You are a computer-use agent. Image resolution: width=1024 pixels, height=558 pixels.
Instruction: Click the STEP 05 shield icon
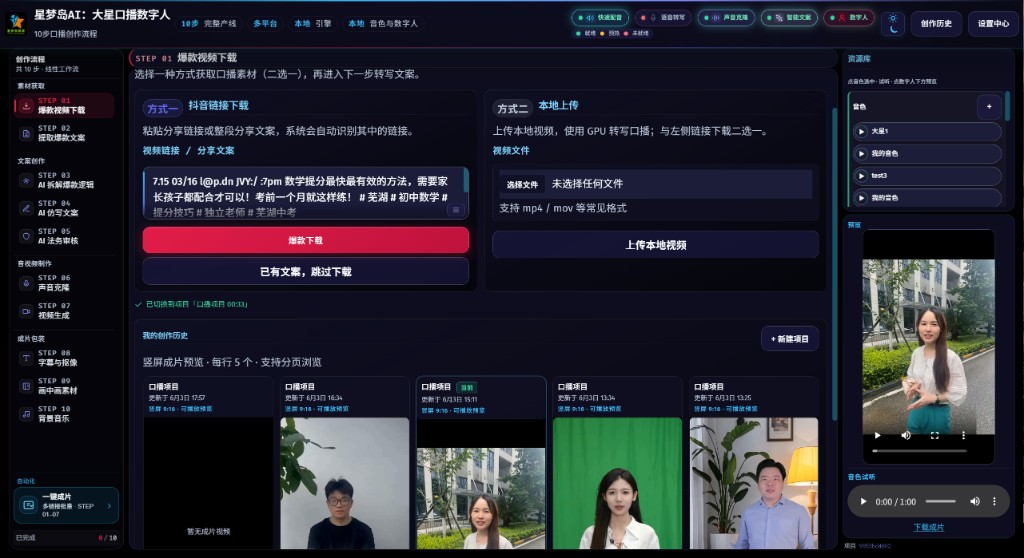[26, 236]
